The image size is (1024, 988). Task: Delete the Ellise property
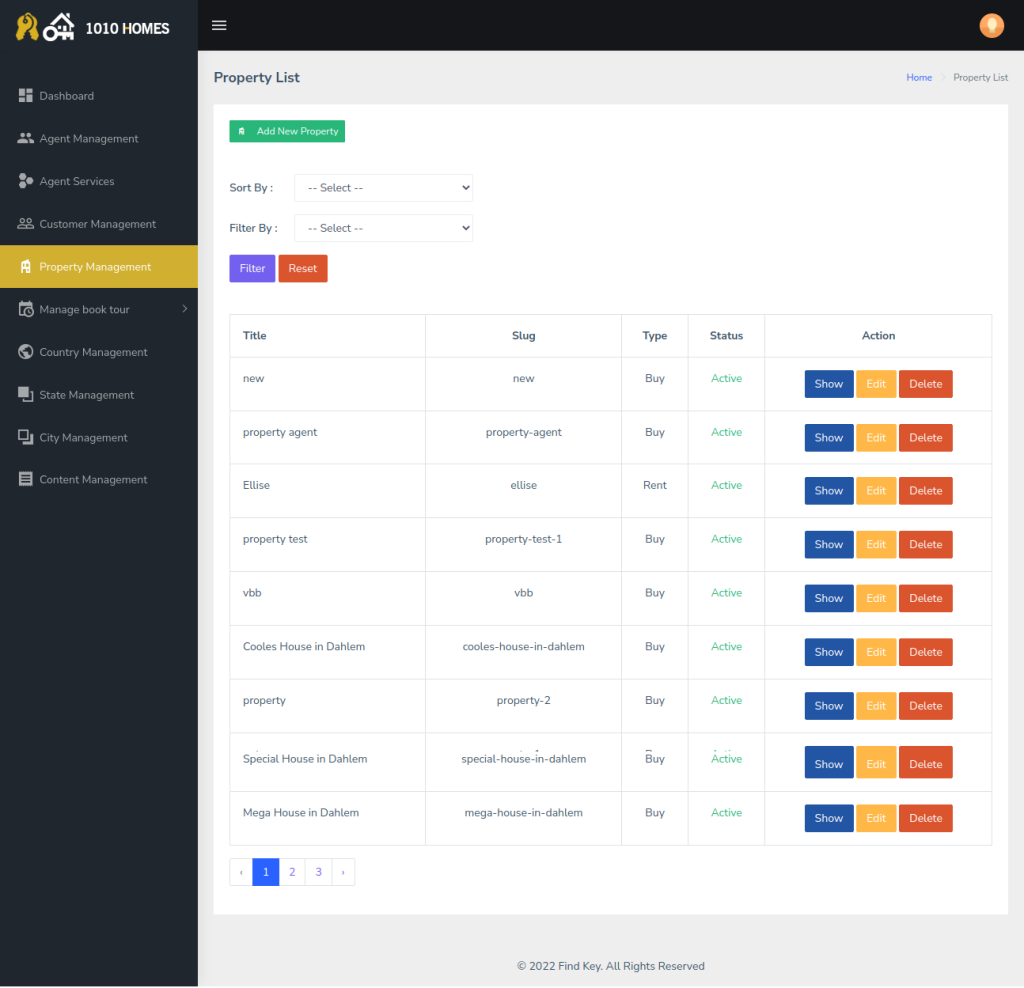925,491
